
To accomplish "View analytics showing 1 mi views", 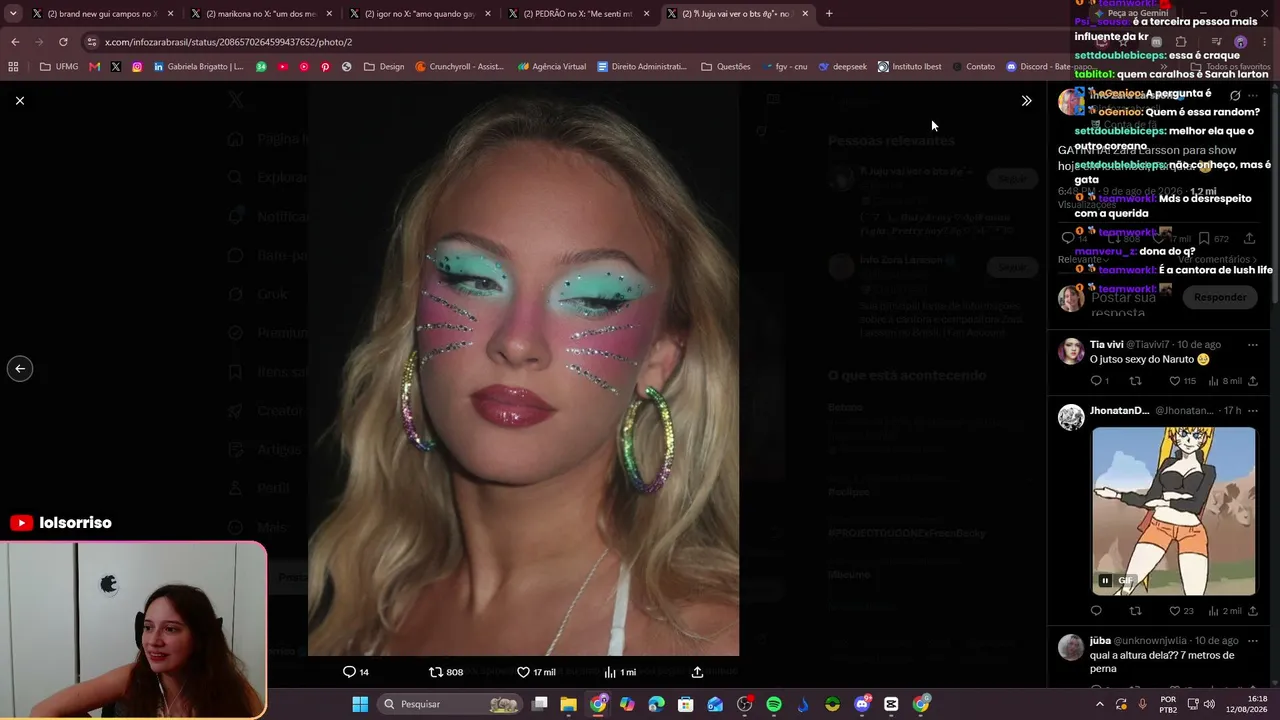I will point(620,672).
